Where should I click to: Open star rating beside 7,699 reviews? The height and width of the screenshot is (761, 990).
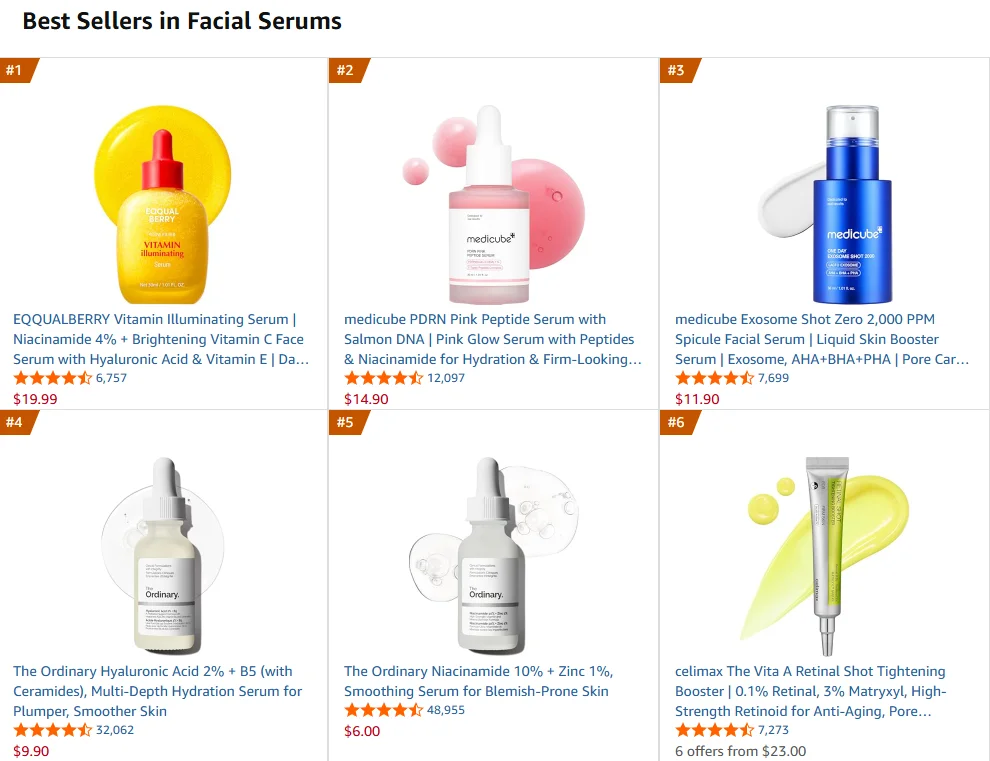714,378
